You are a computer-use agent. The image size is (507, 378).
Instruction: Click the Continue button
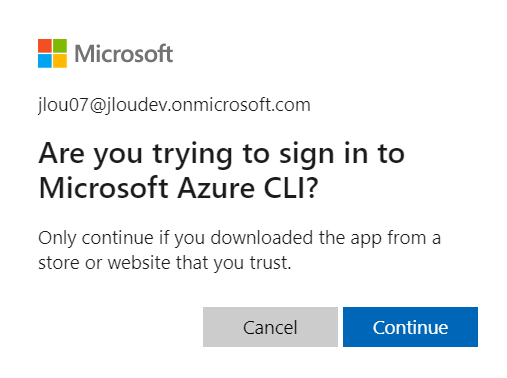coord(410,327)
